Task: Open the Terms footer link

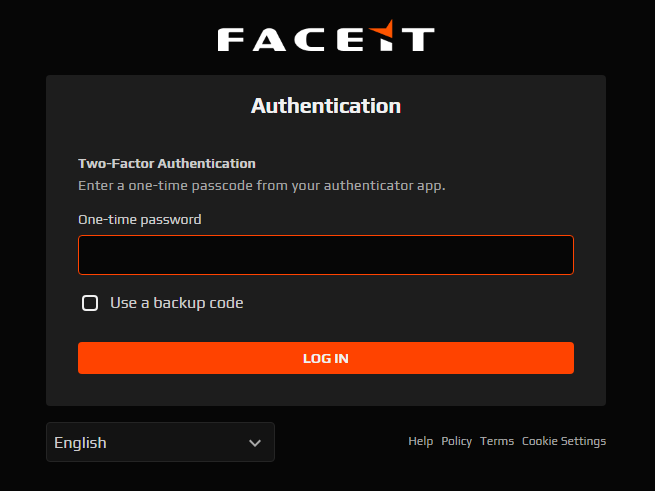Action: pos(497,441)
